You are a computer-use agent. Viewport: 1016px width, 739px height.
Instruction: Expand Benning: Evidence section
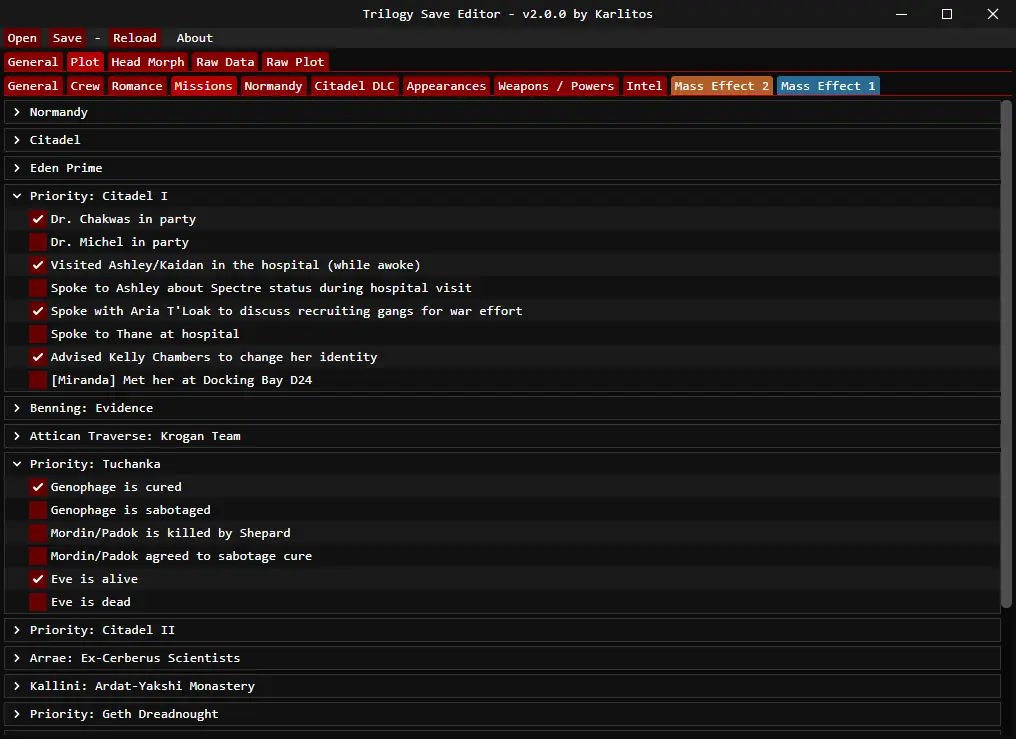pyautogui.click(x=502, y=408)
